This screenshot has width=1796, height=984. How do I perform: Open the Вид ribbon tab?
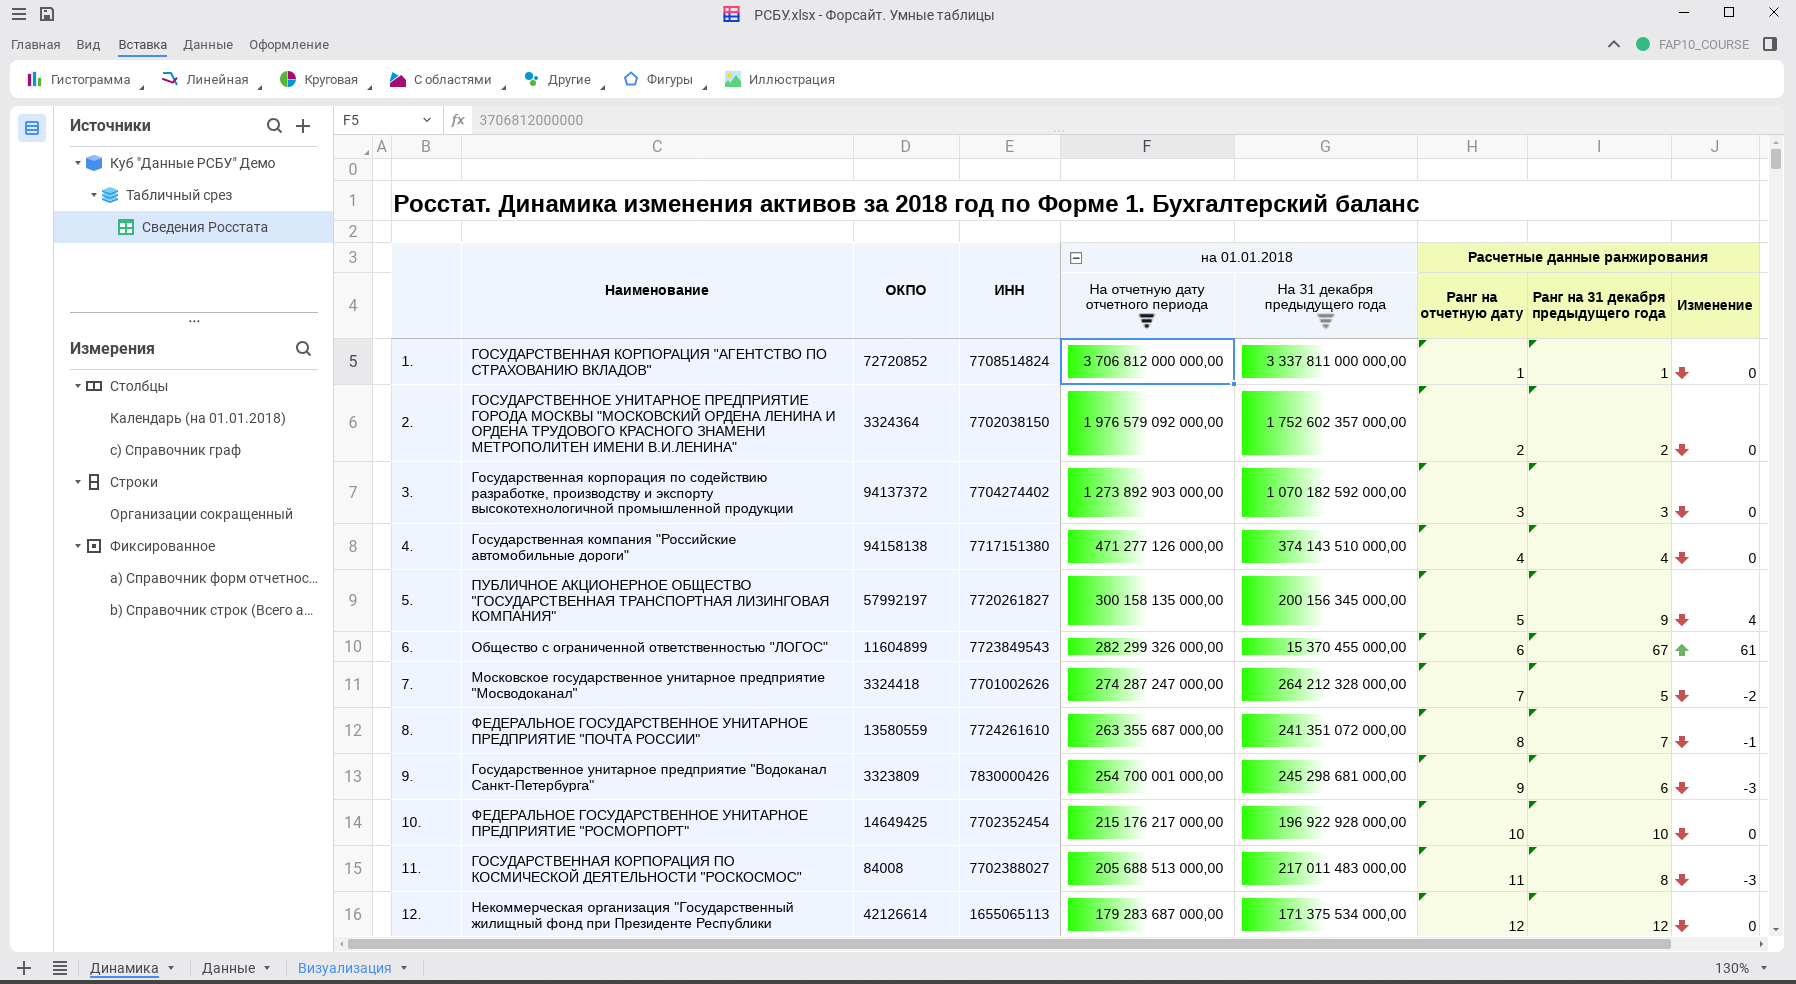click(88, 45)
